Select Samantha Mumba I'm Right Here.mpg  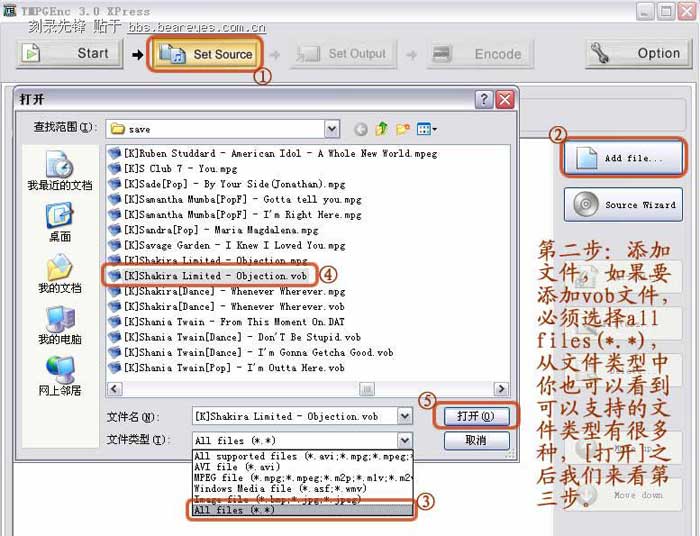coord(235,215)
